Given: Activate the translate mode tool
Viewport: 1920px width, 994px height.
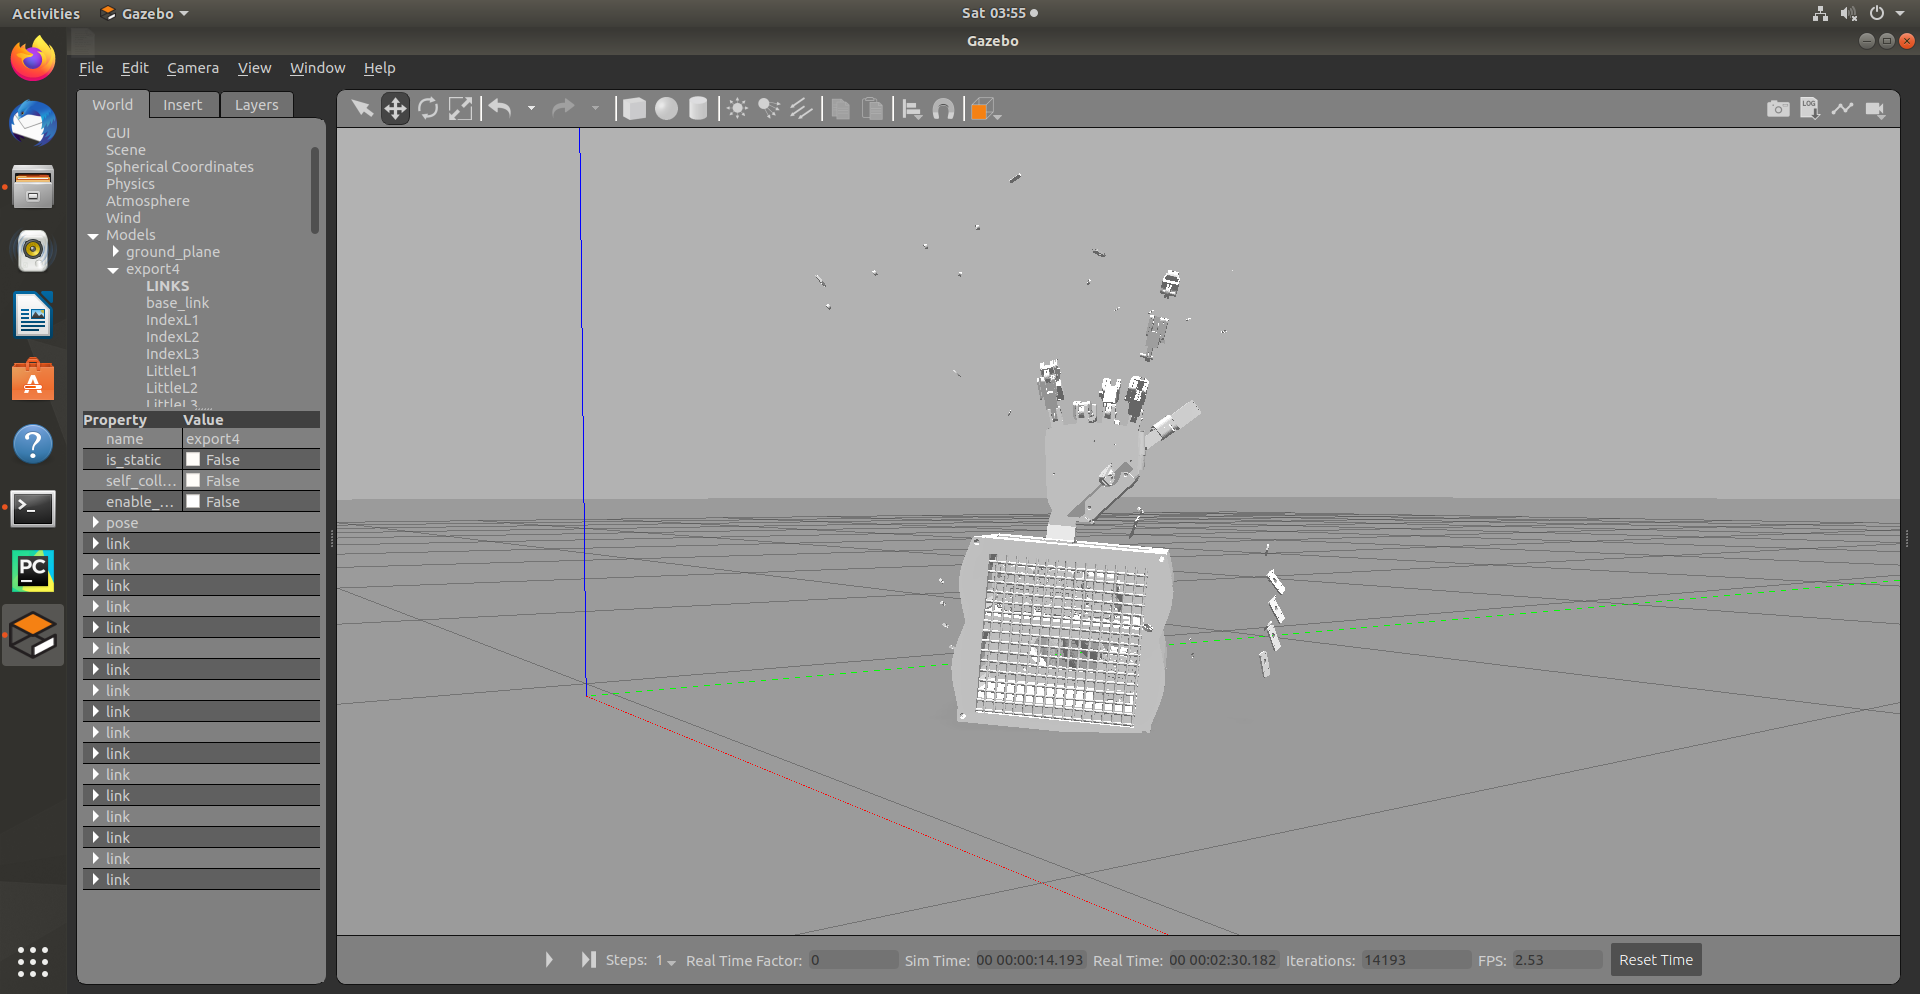Looking at the screenshot, I should [x=395, y=108].
